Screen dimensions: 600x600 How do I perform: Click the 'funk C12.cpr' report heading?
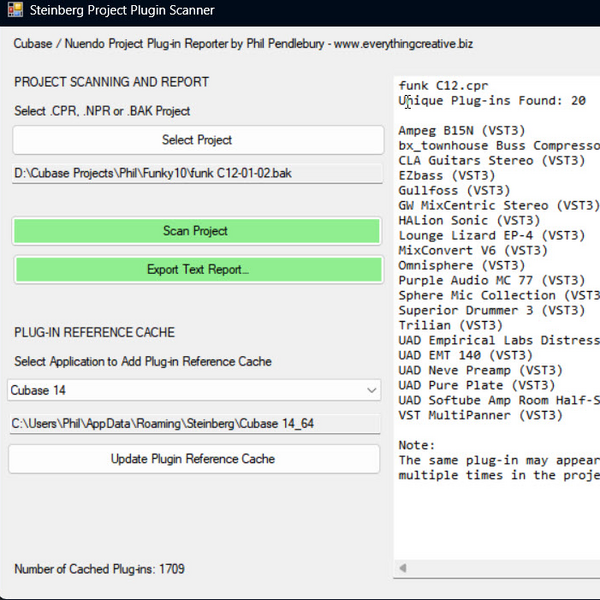tap(443, 85)
